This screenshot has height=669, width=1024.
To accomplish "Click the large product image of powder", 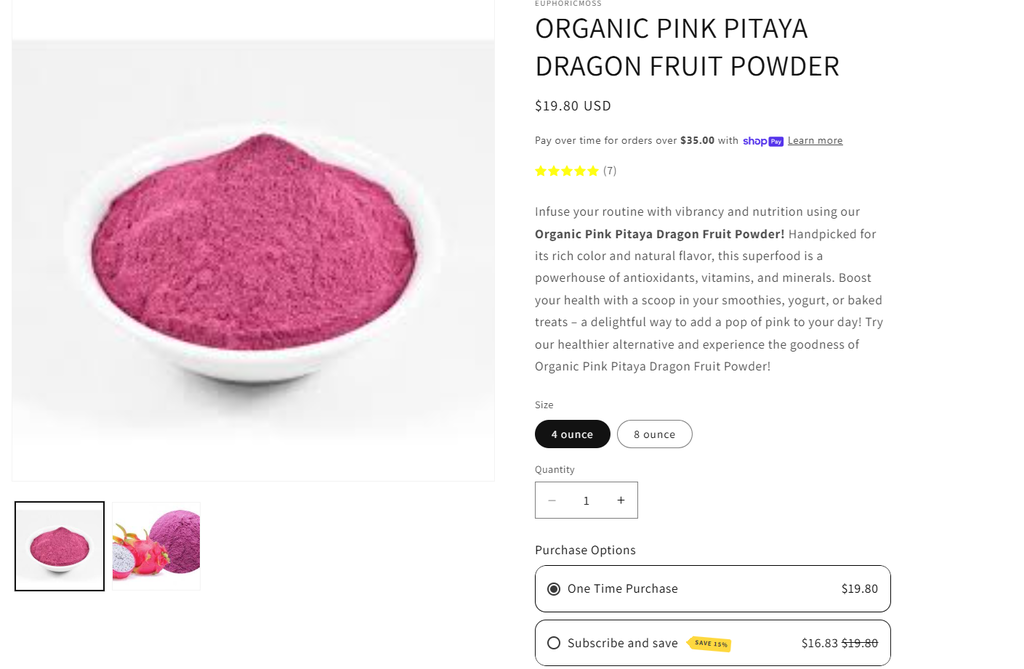I will pos(253,260).
